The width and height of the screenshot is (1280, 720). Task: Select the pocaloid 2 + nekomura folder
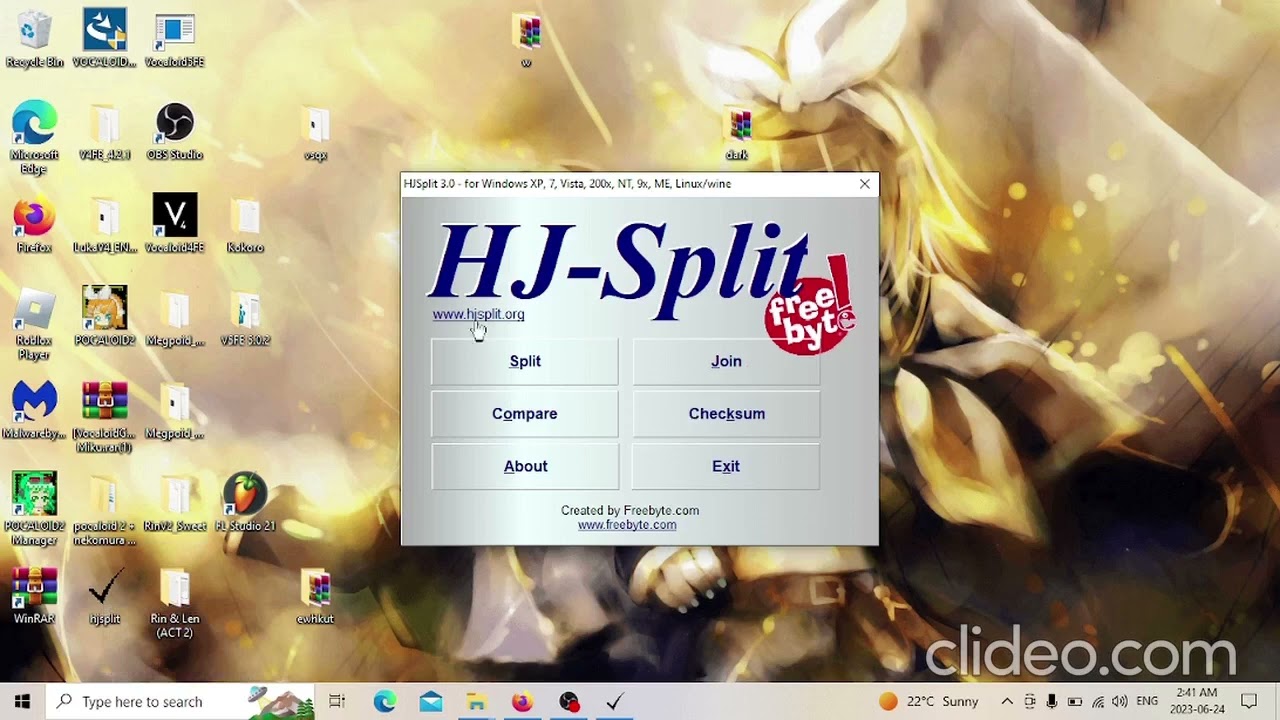coord(104,511)
